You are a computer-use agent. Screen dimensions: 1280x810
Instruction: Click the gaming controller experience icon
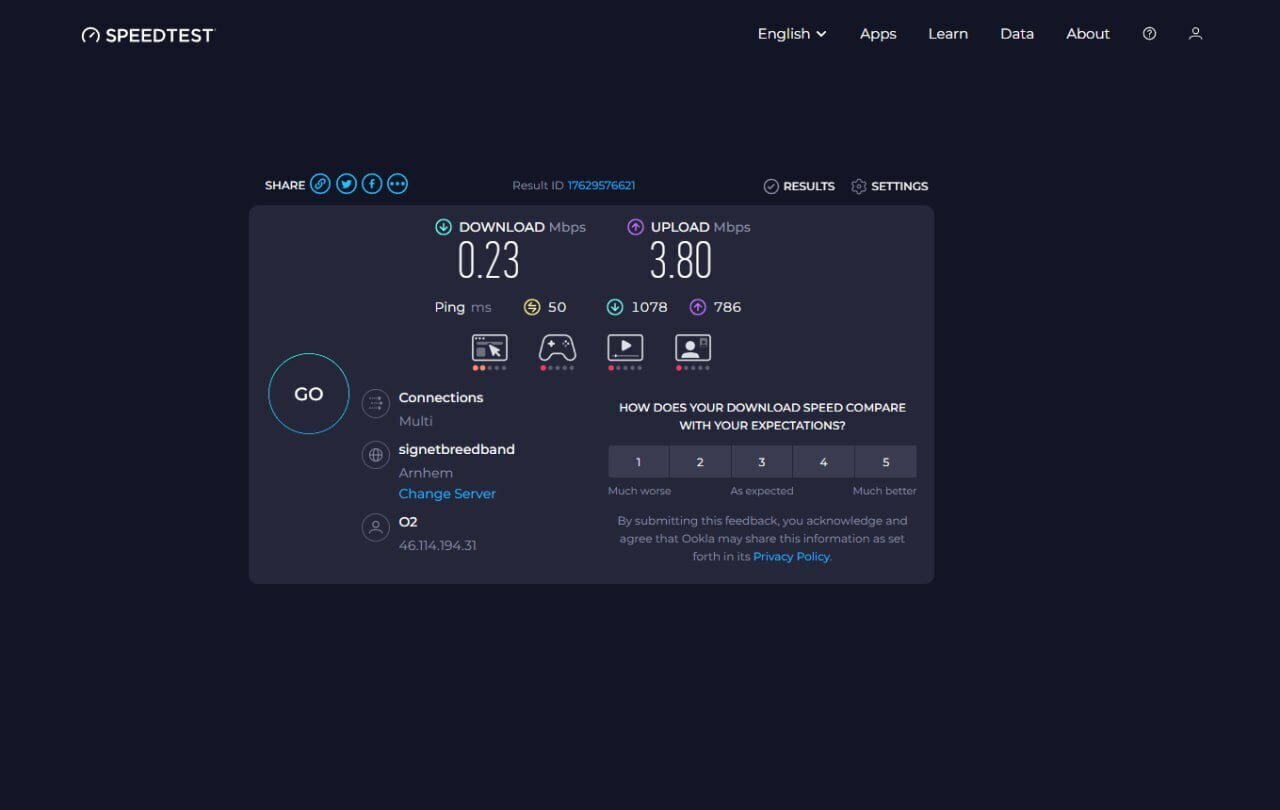click(x=557, y=348)
